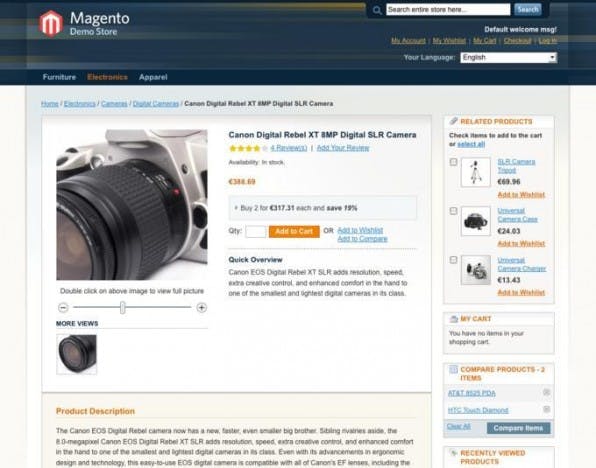
Task: Remove AT&T 8525 PDA from compare list
Action: coord(546,392)
